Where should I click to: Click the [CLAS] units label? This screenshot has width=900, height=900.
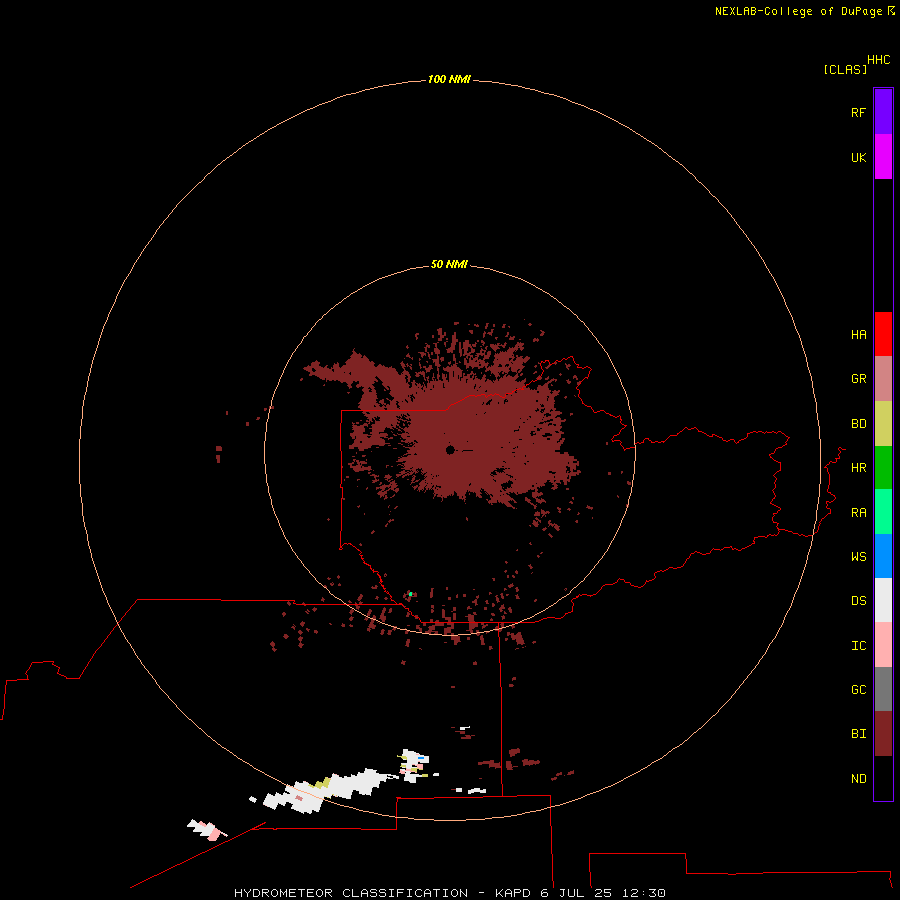845,69
